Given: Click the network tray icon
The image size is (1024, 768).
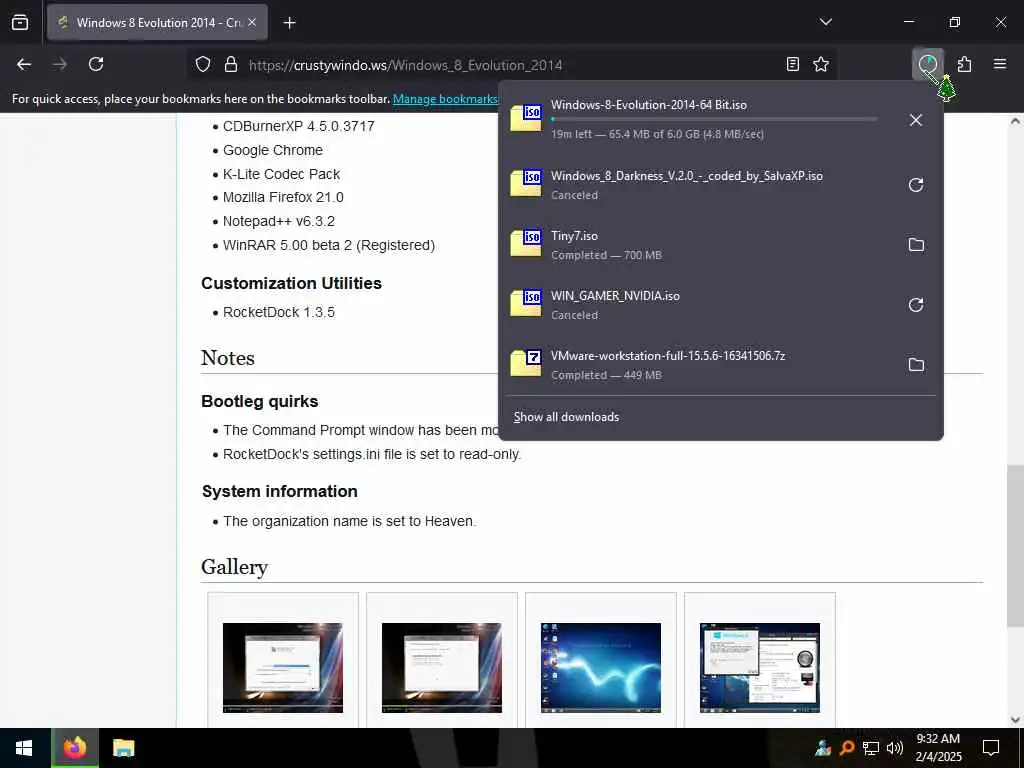Looking at the screenshot, I should [871, 748].
